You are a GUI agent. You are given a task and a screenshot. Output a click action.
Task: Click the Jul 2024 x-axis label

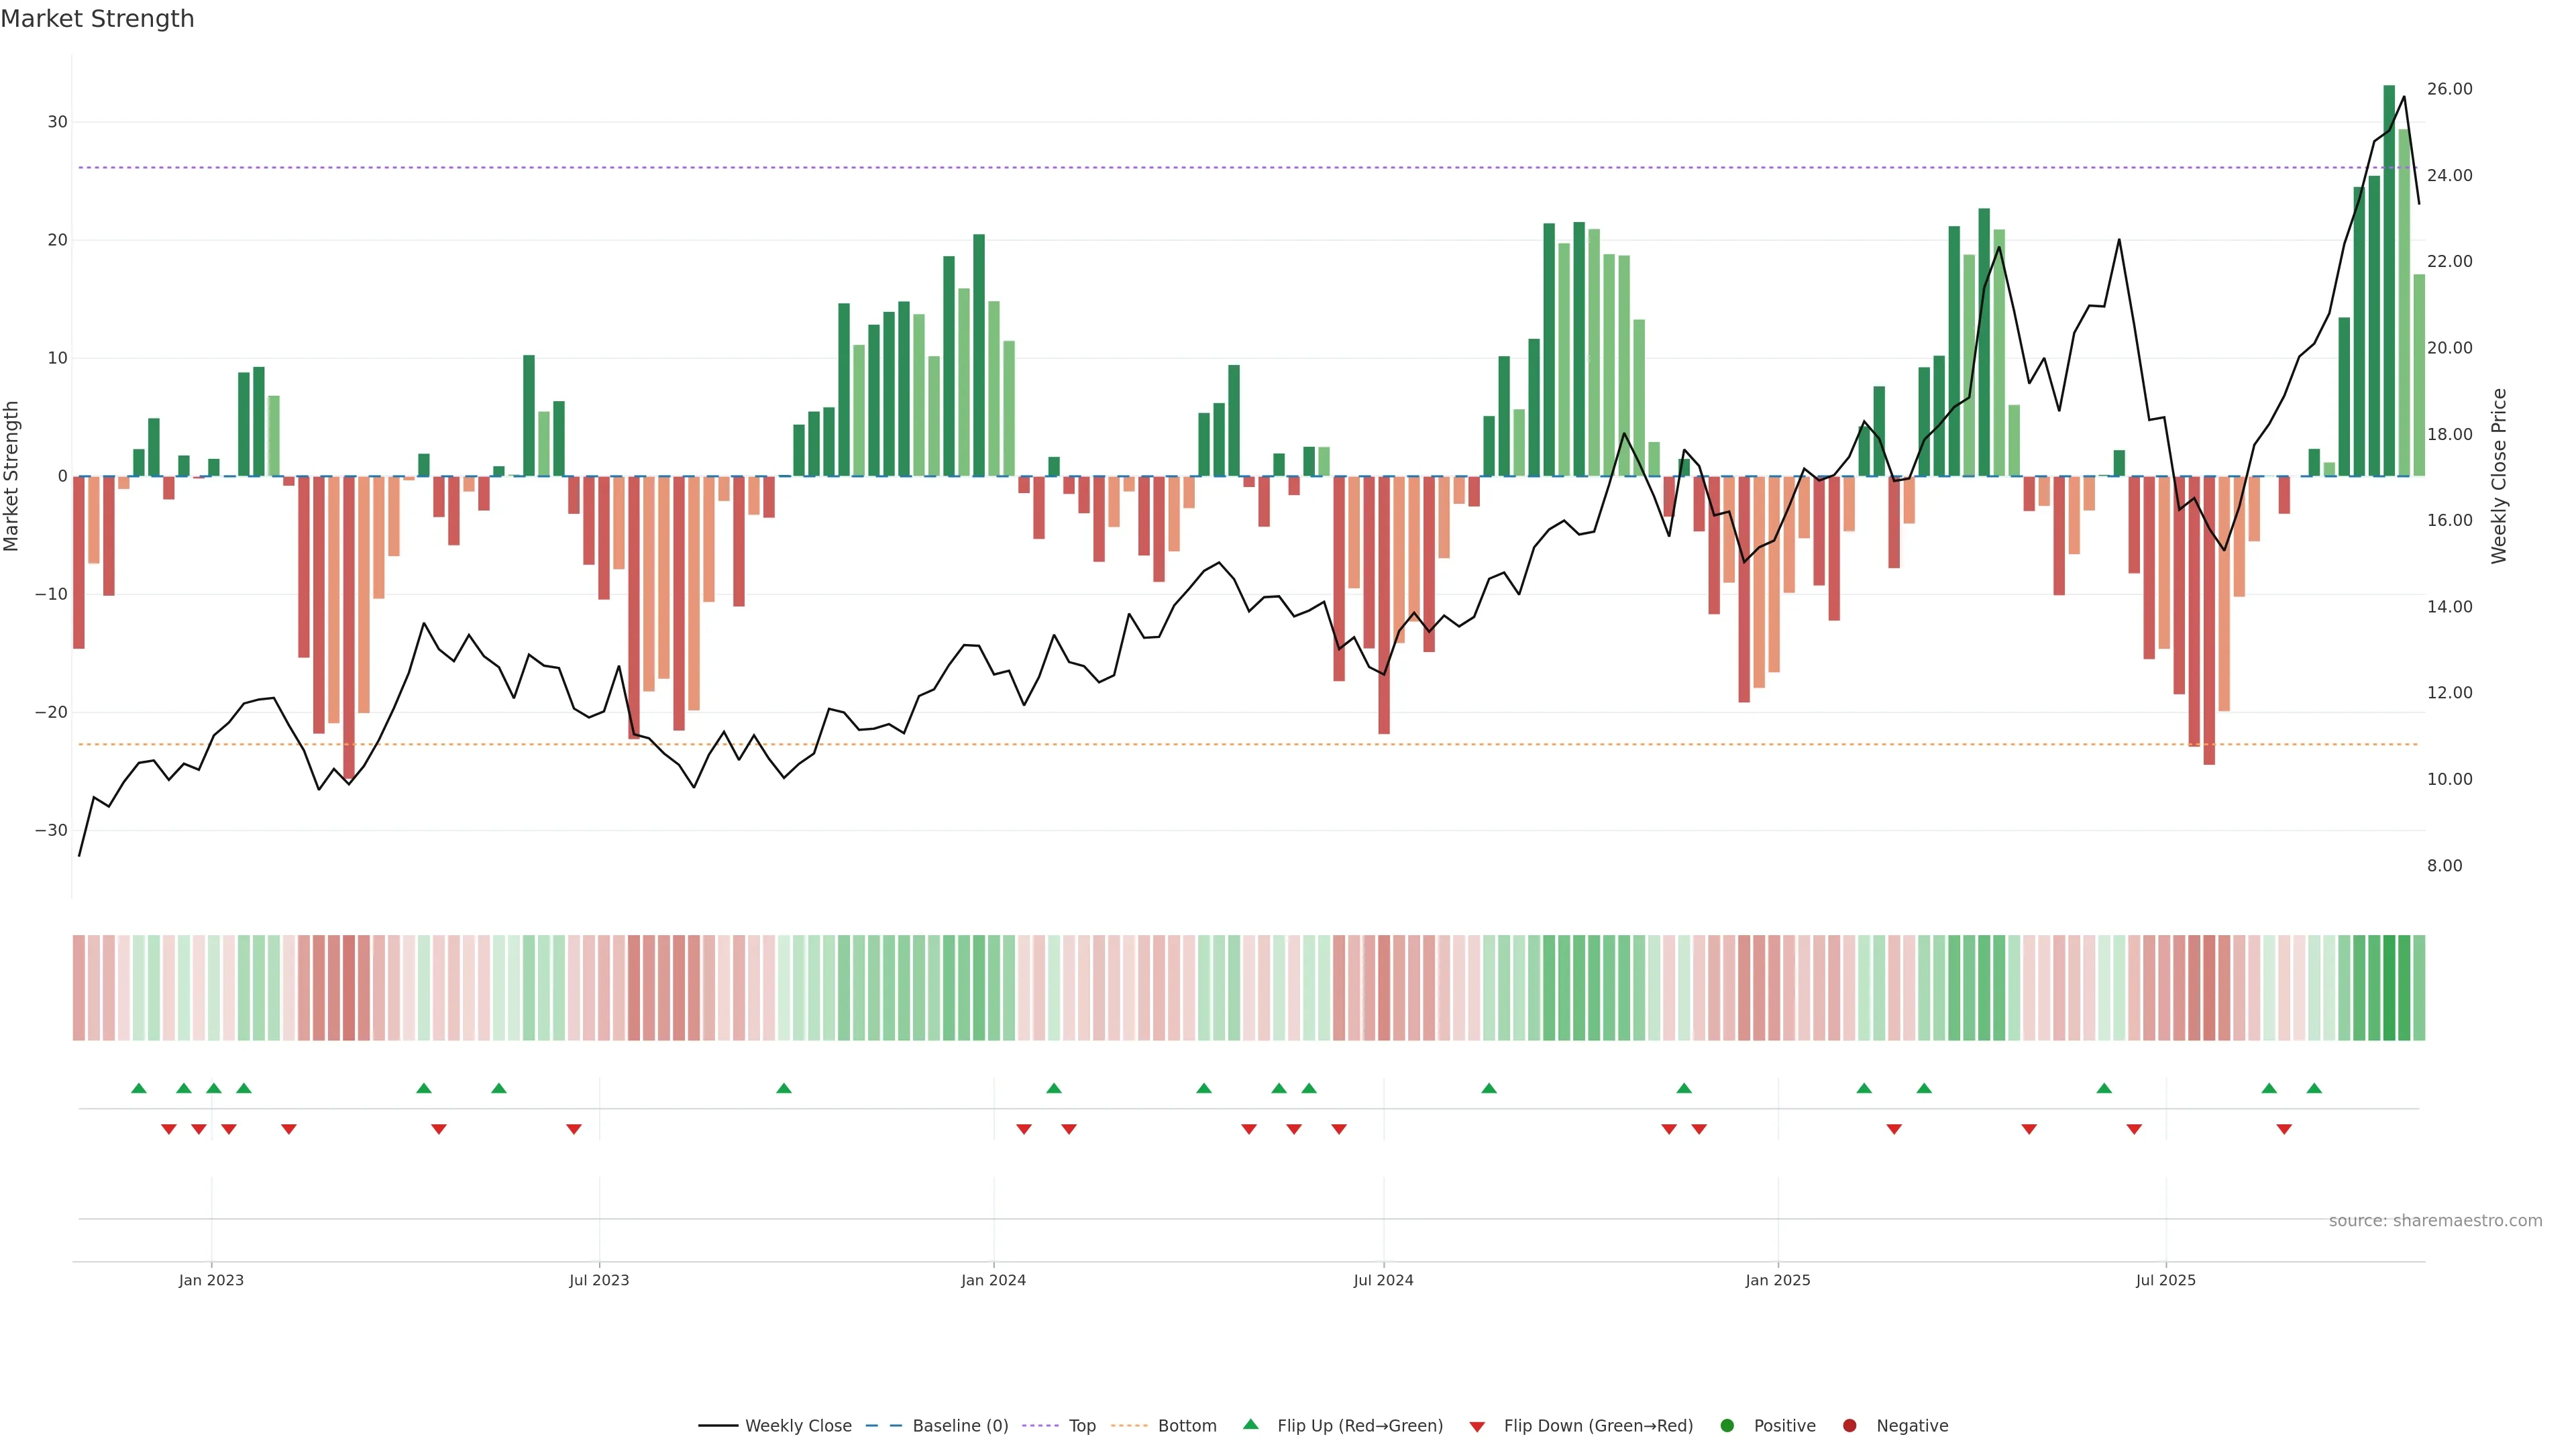point(1383,1280)
